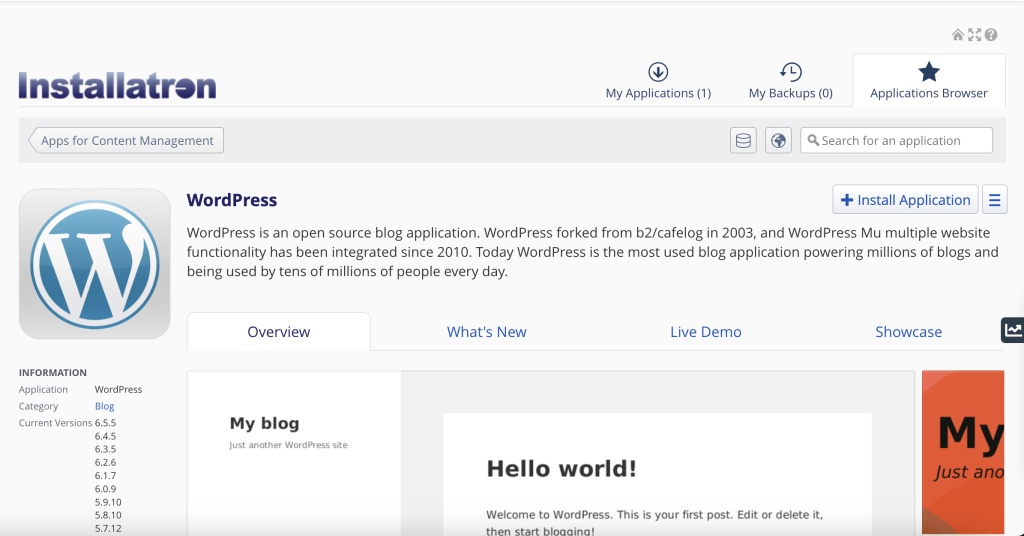
Task: Click the Install Application button
Action: coord(905,200)
